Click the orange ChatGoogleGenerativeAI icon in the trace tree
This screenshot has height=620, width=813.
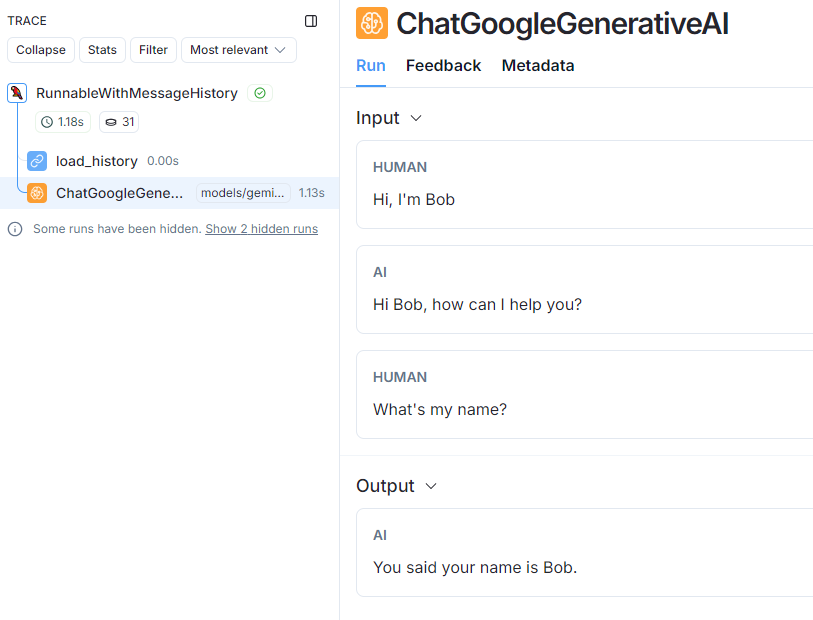(37, 193)
